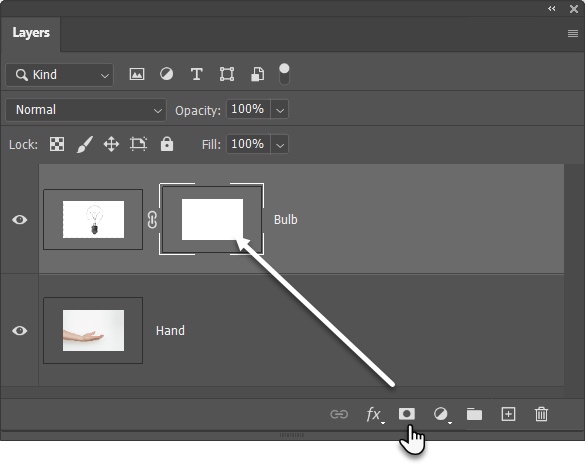Open the Normal blend mode dropdown
The width and height of the screenshot is (585, 470).
[x=86, y=110]
